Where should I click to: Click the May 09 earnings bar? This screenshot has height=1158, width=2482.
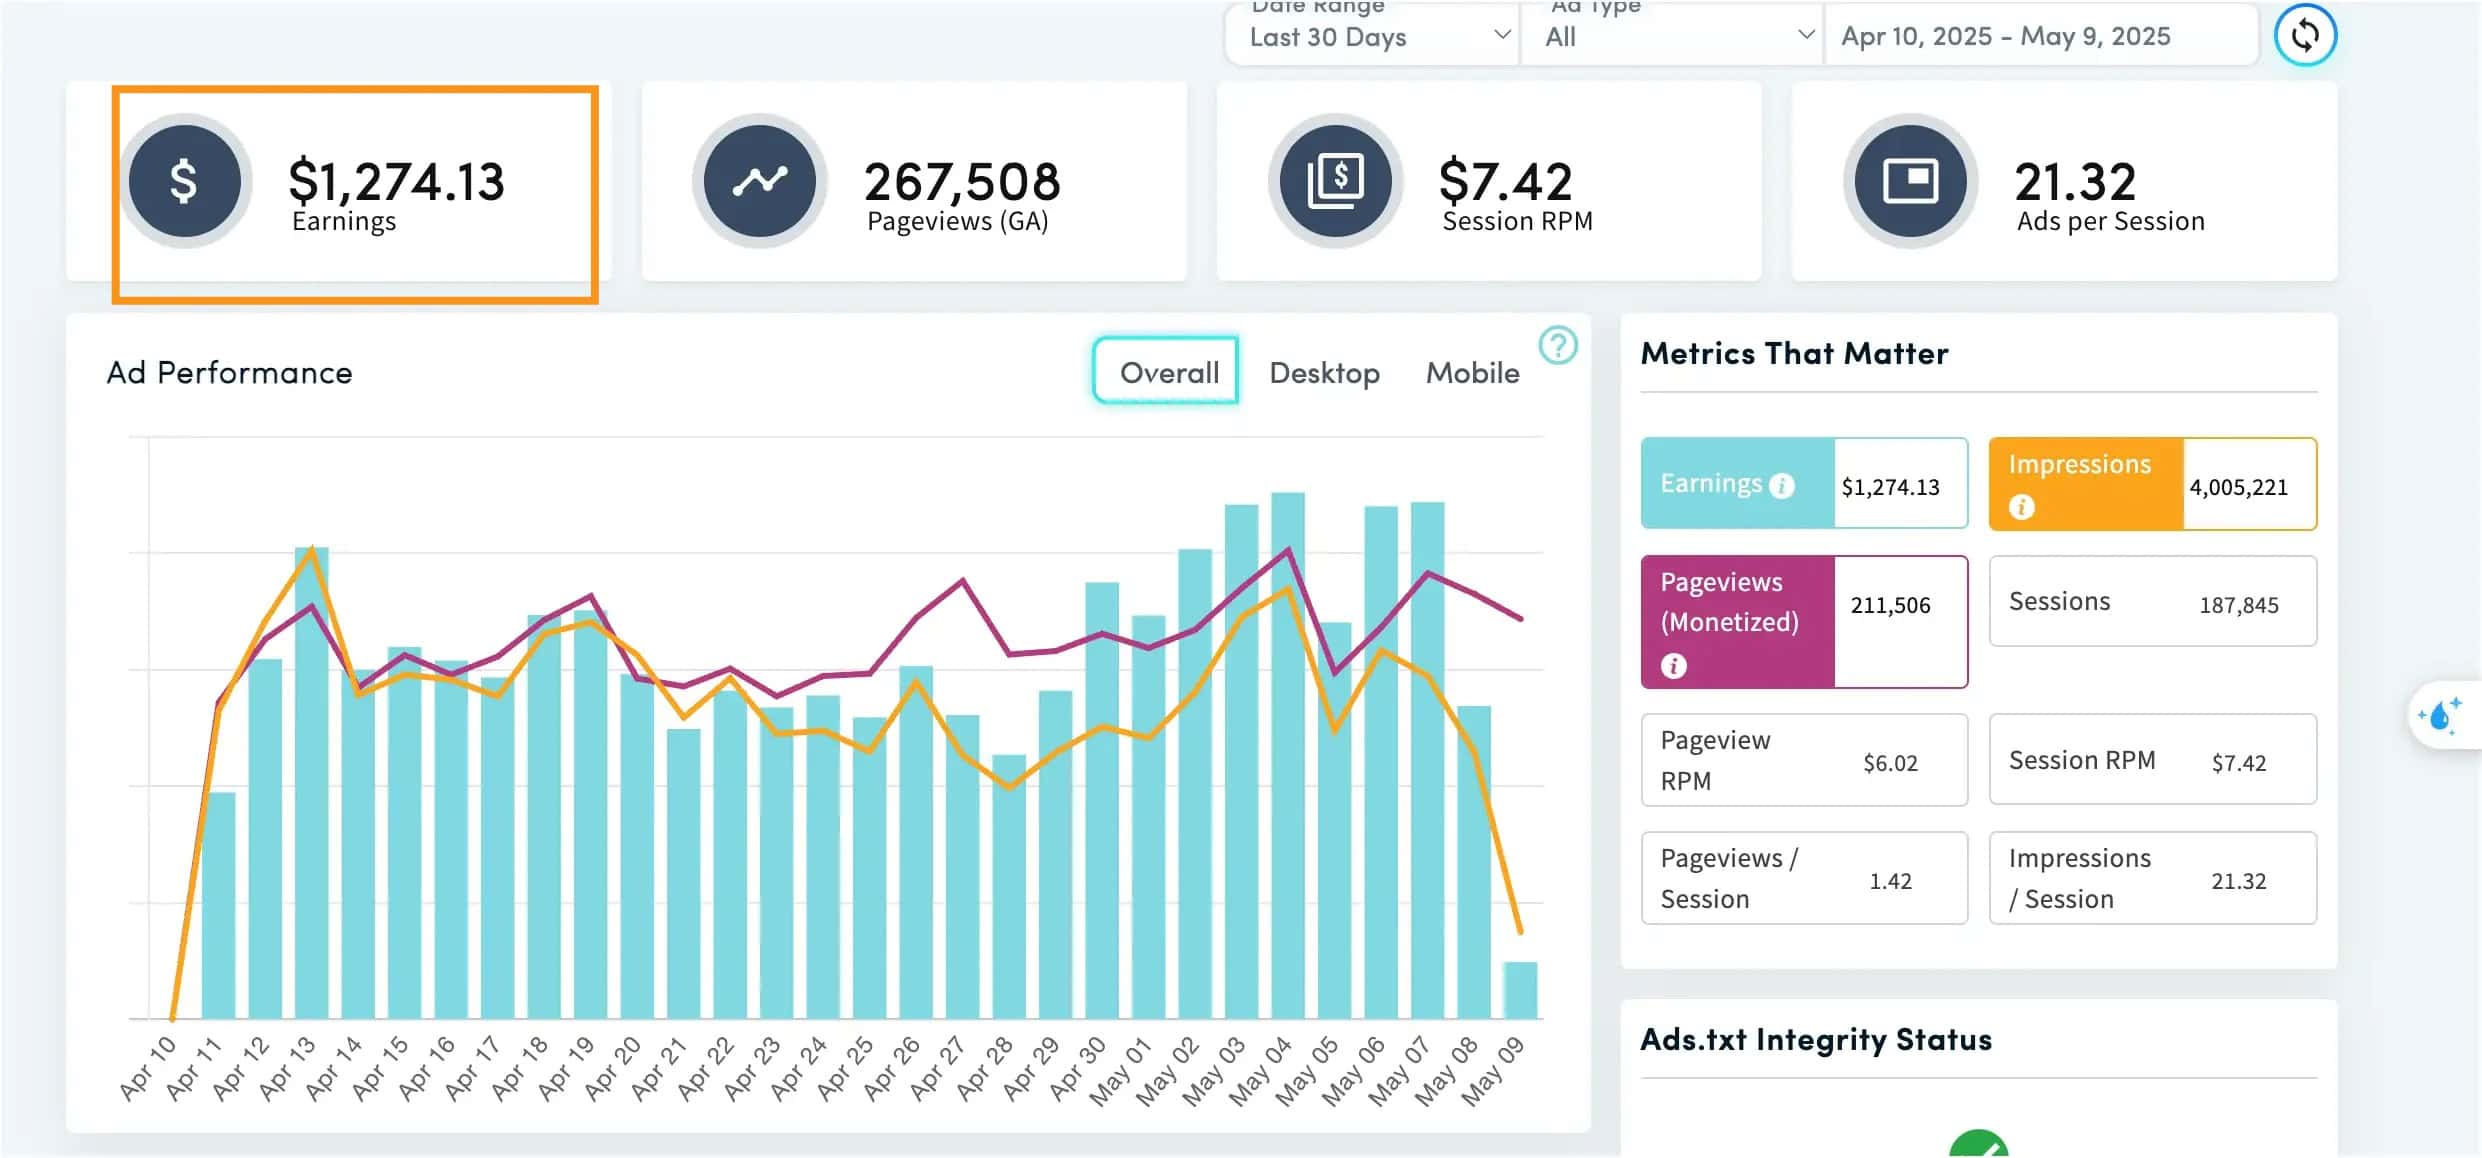(1520, 990)
